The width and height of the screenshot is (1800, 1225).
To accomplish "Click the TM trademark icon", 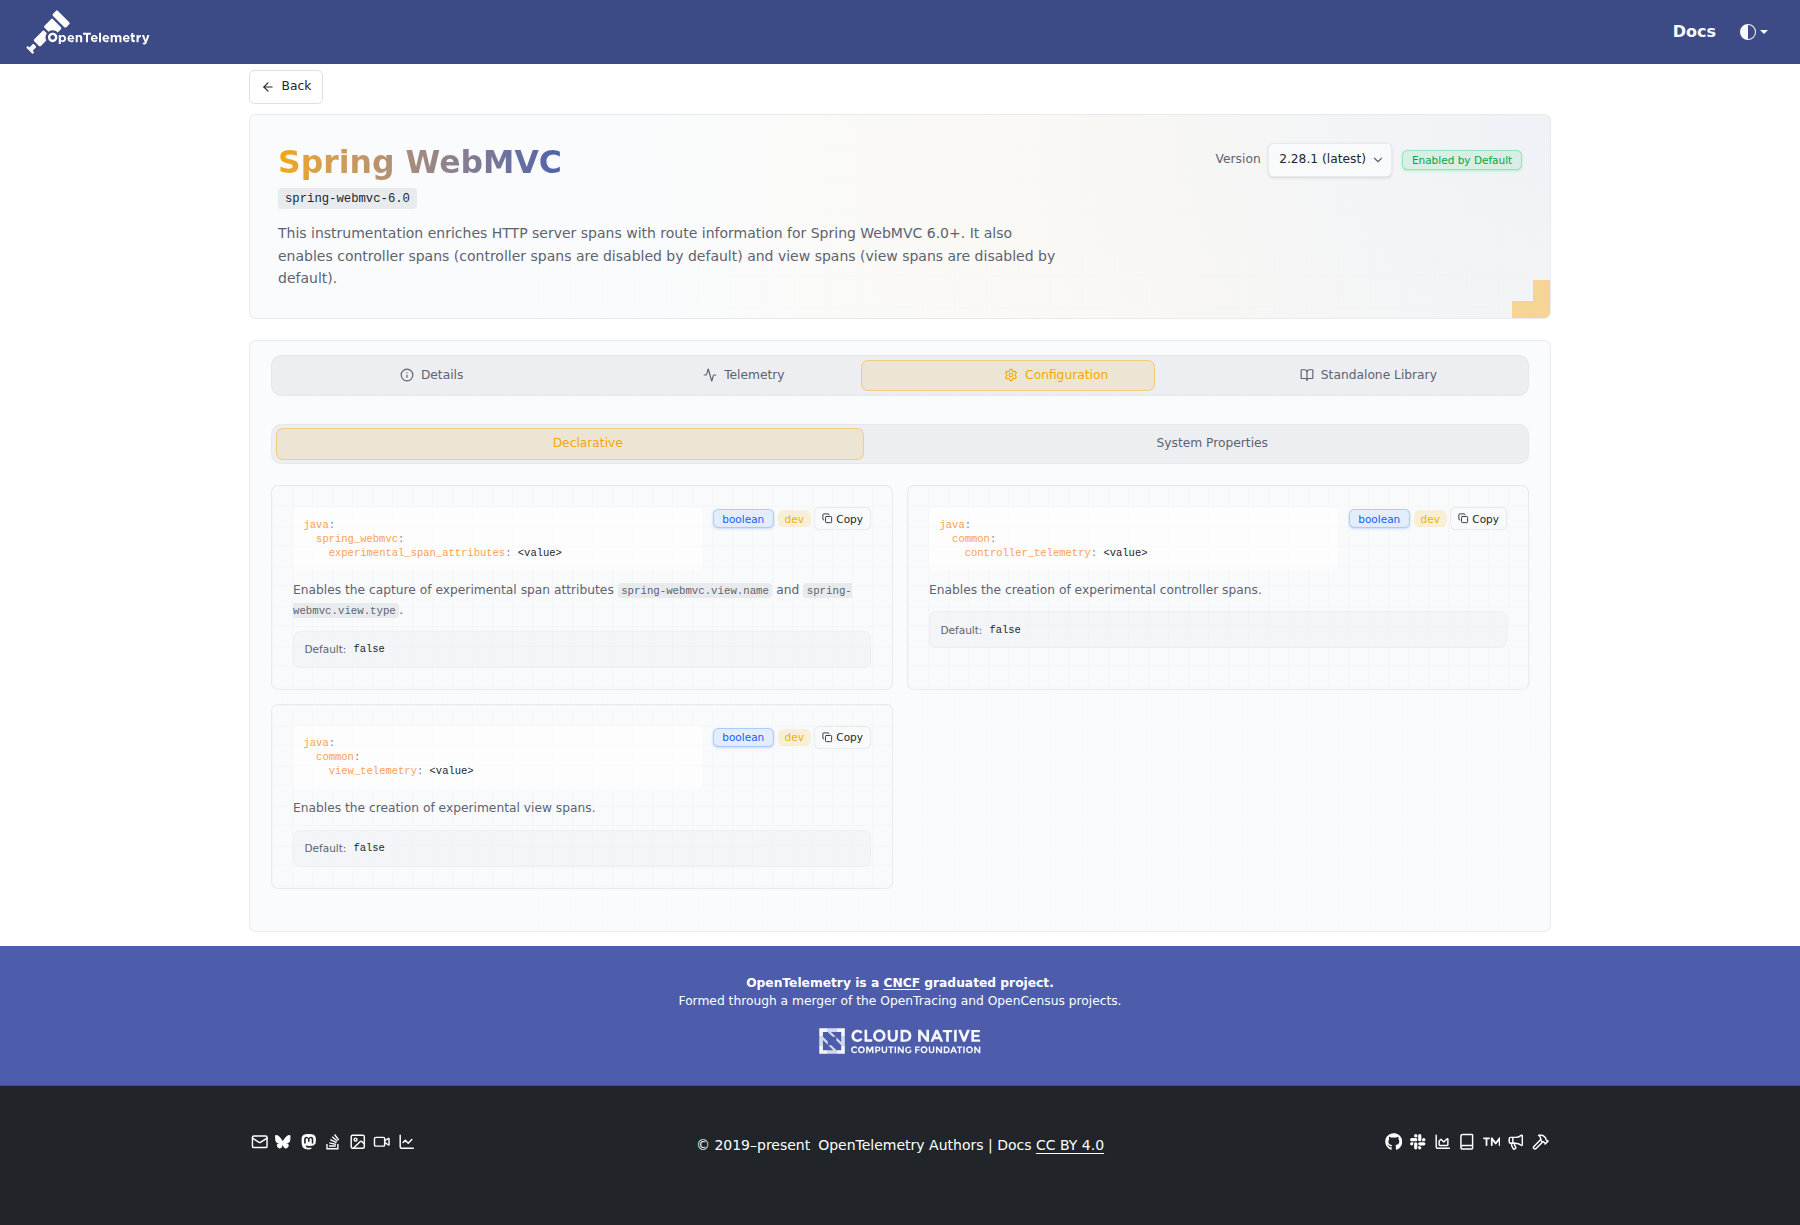I will point(1491,1142).
